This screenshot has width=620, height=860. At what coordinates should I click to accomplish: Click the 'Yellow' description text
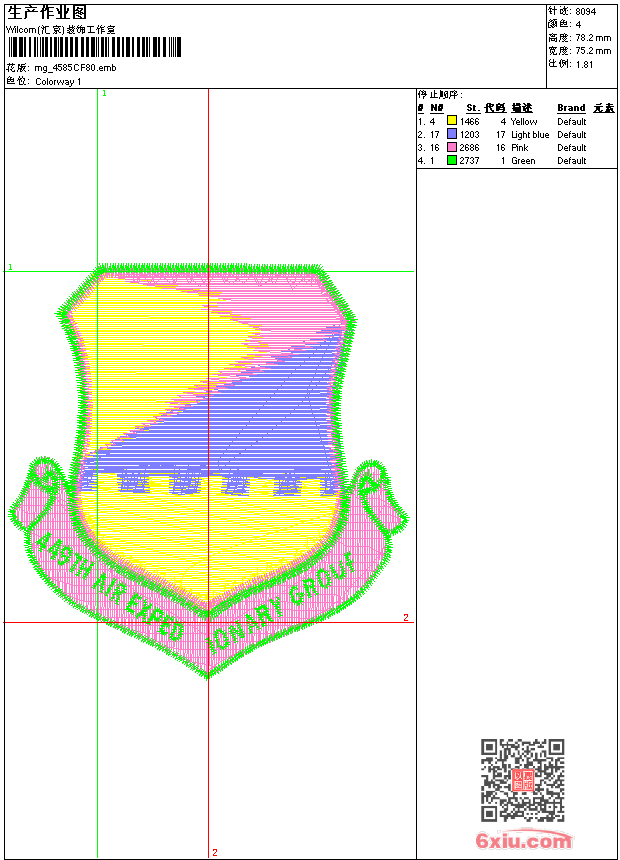pos(524,122)
